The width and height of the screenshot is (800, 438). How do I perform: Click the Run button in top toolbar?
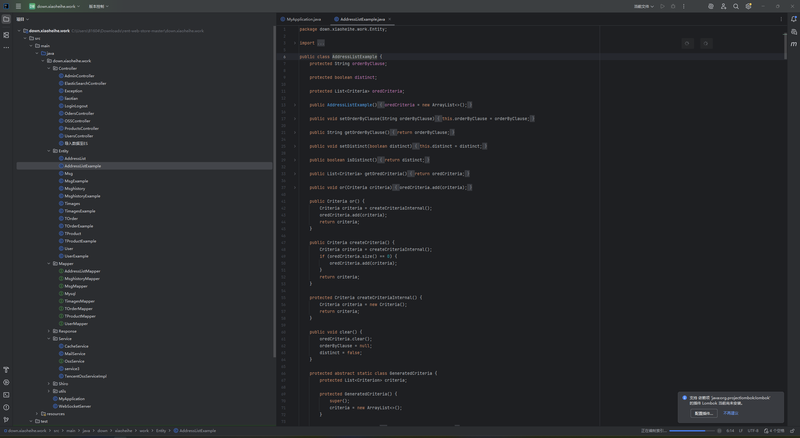click(x=662, y=6)
